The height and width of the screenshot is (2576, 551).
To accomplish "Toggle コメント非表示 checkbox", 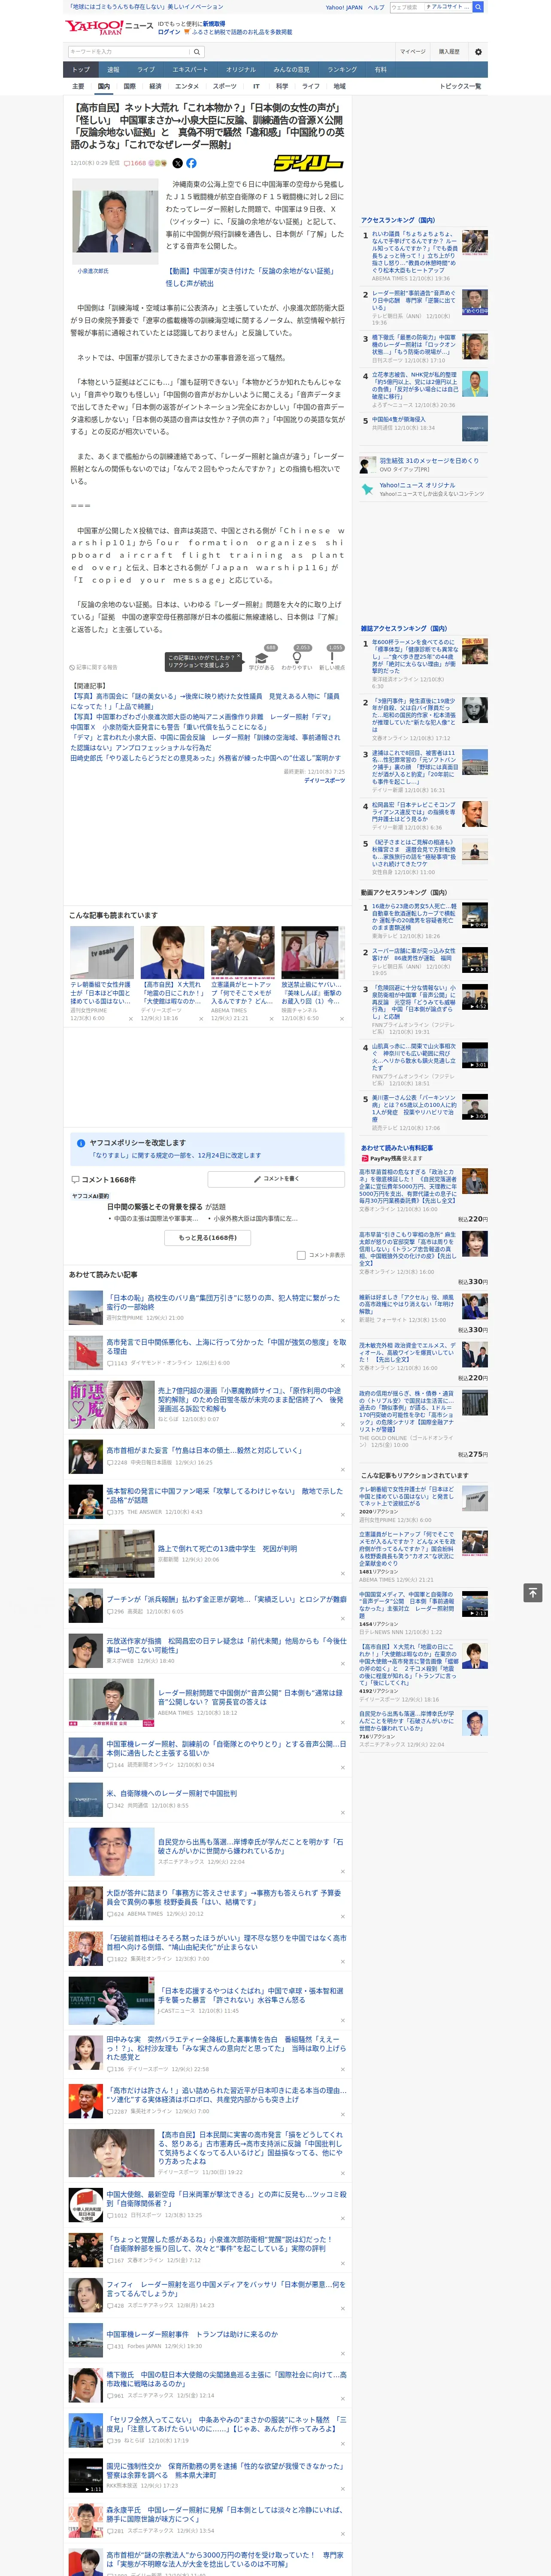I will coord(301,1255).
